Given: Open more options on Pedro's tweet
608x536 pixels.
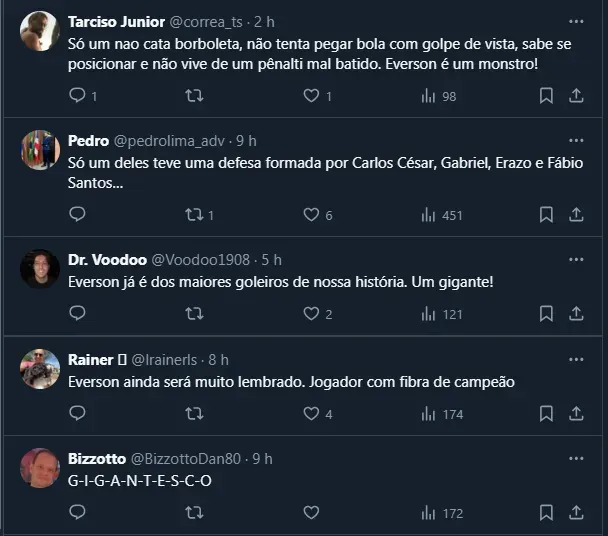Looking at the screenshot, I should click(576, 140).
